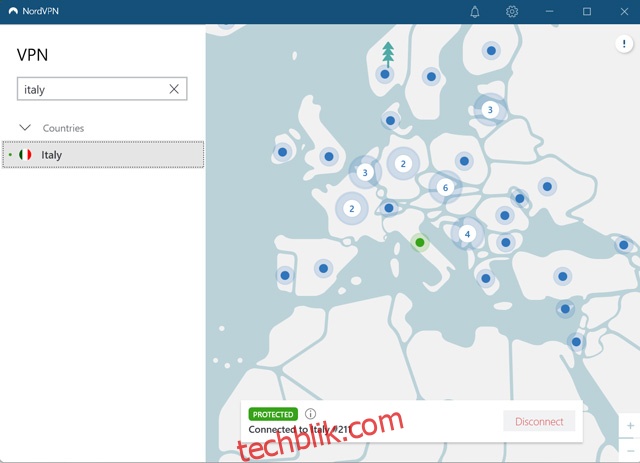Click the PROTECTED status badge
Image resolution: width=640 pixels, height=463 pixels.
pyautogui.click(x=273, y=414)
